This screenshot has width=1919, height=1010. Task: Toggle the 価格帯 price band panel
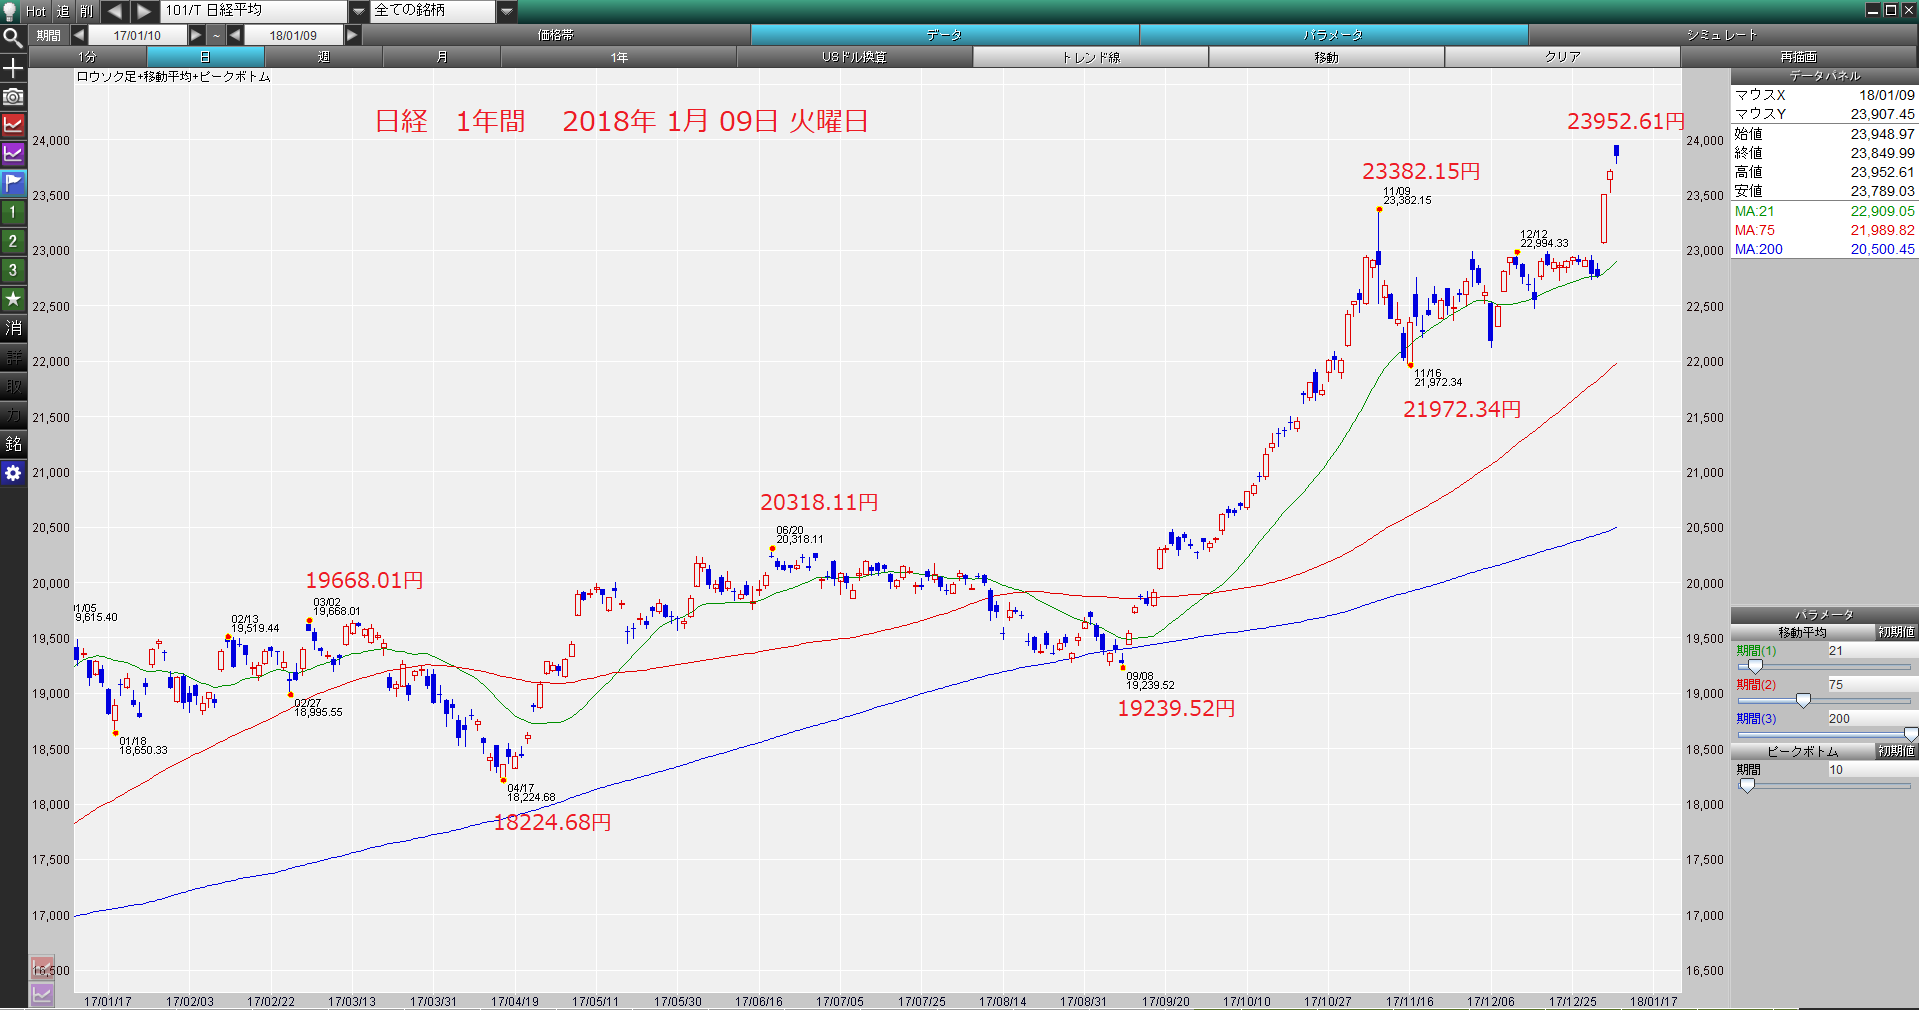point(556,35)
